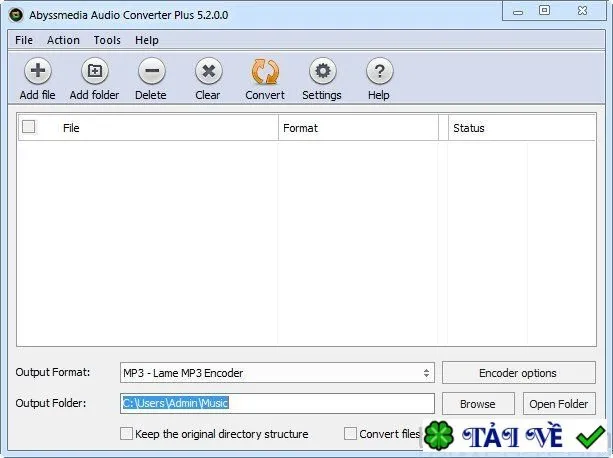Minimize the Audio Converter window

518,12
